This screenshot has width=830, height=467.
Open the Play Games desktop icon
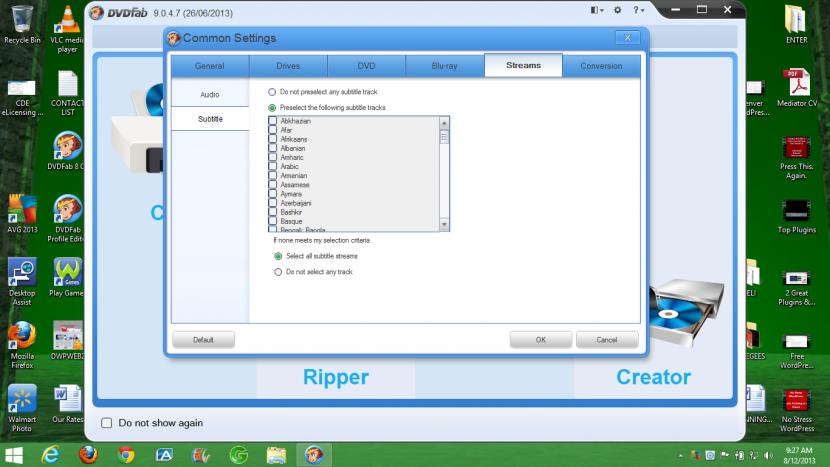67,277
